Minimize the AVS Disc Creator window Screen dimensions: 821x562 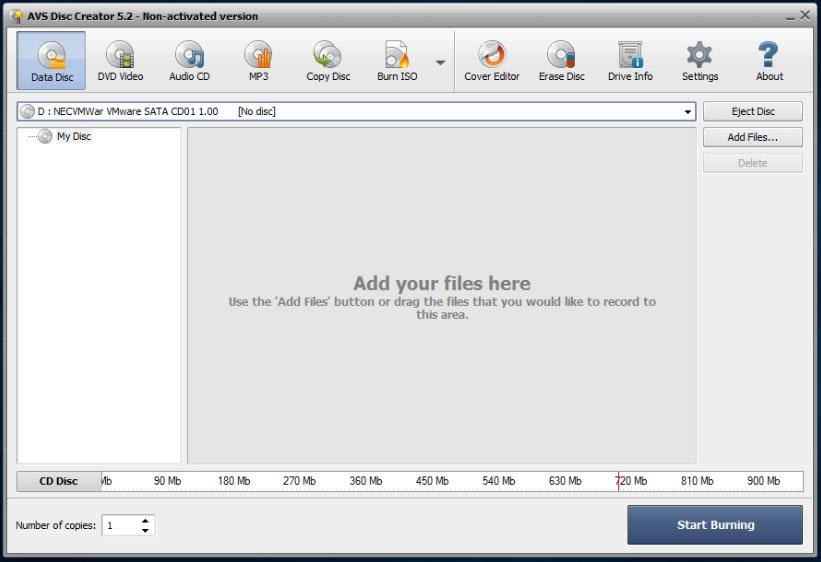[x=790, y=17]
